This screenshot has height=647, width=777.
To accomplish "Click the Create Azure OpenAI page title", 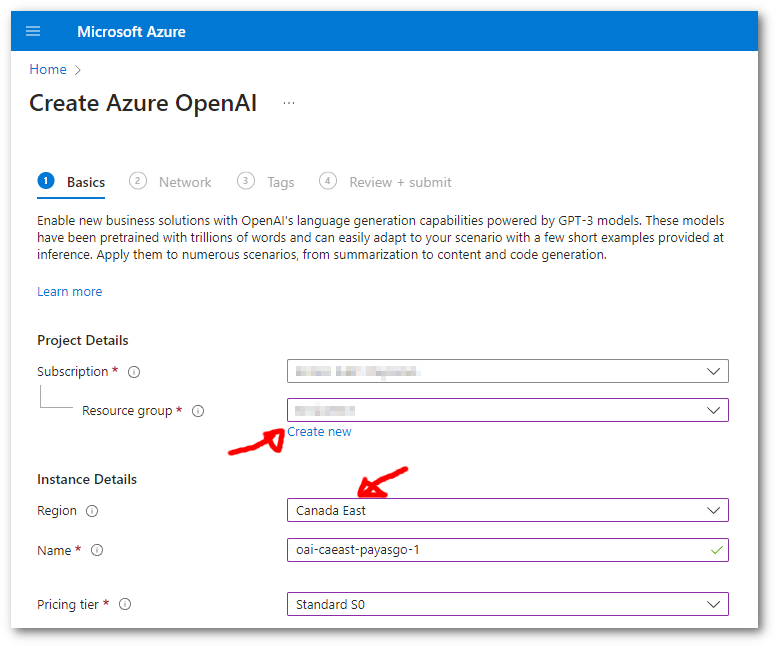I will (143, 103).
